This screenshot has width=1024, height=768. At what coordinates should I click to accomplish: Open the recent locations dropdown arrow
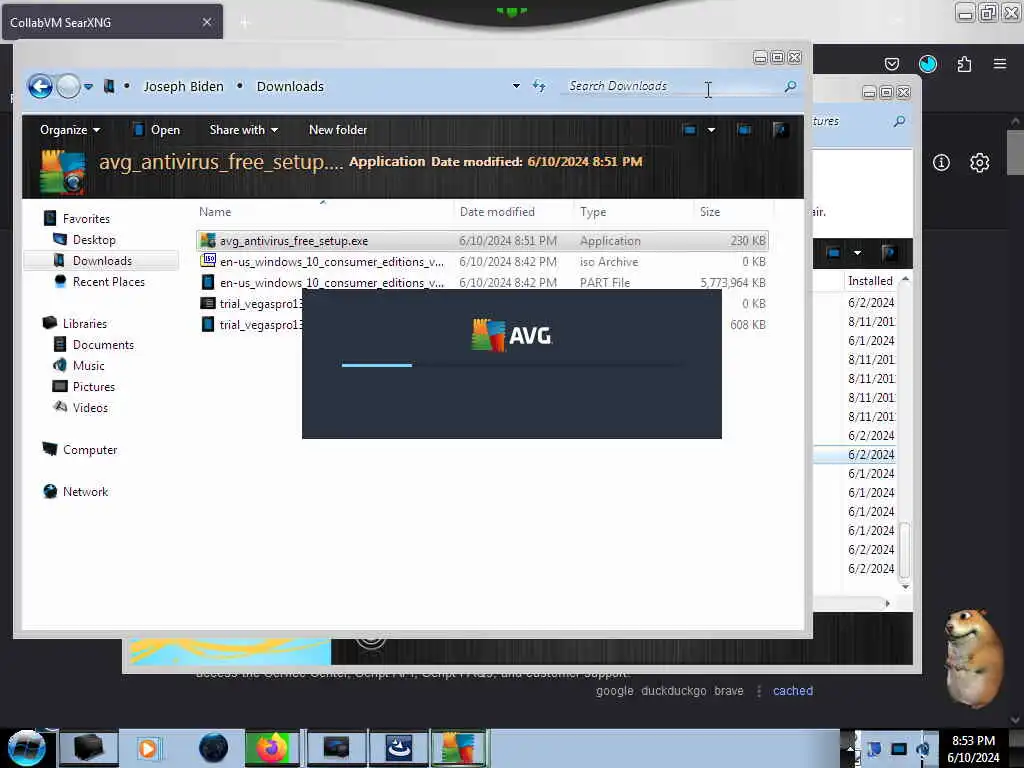coord(88,86)
